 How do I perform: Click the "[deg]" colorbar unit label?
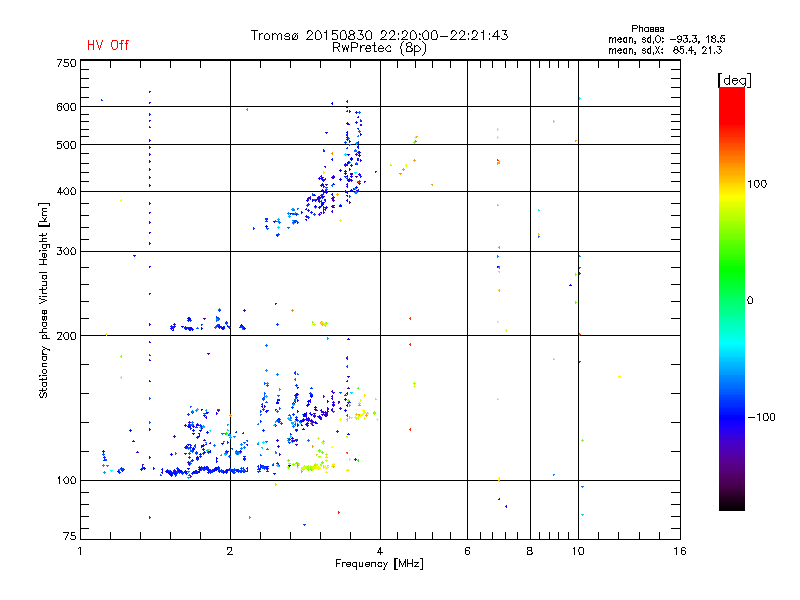tap(734, 80)
